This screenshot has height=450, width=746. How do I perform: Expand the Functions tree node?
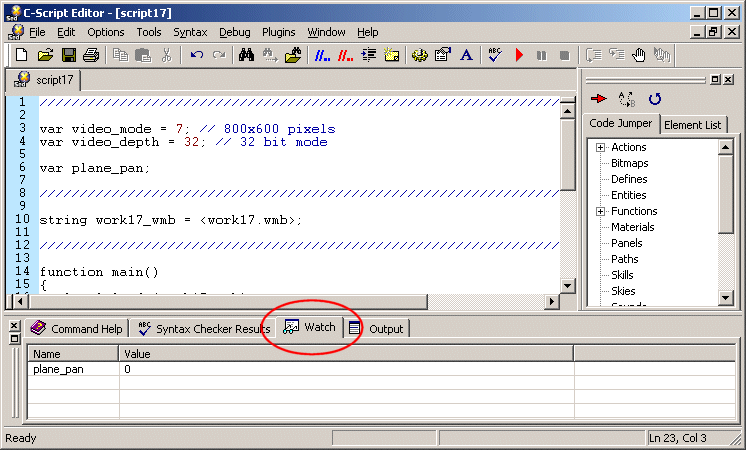(601, 212)
